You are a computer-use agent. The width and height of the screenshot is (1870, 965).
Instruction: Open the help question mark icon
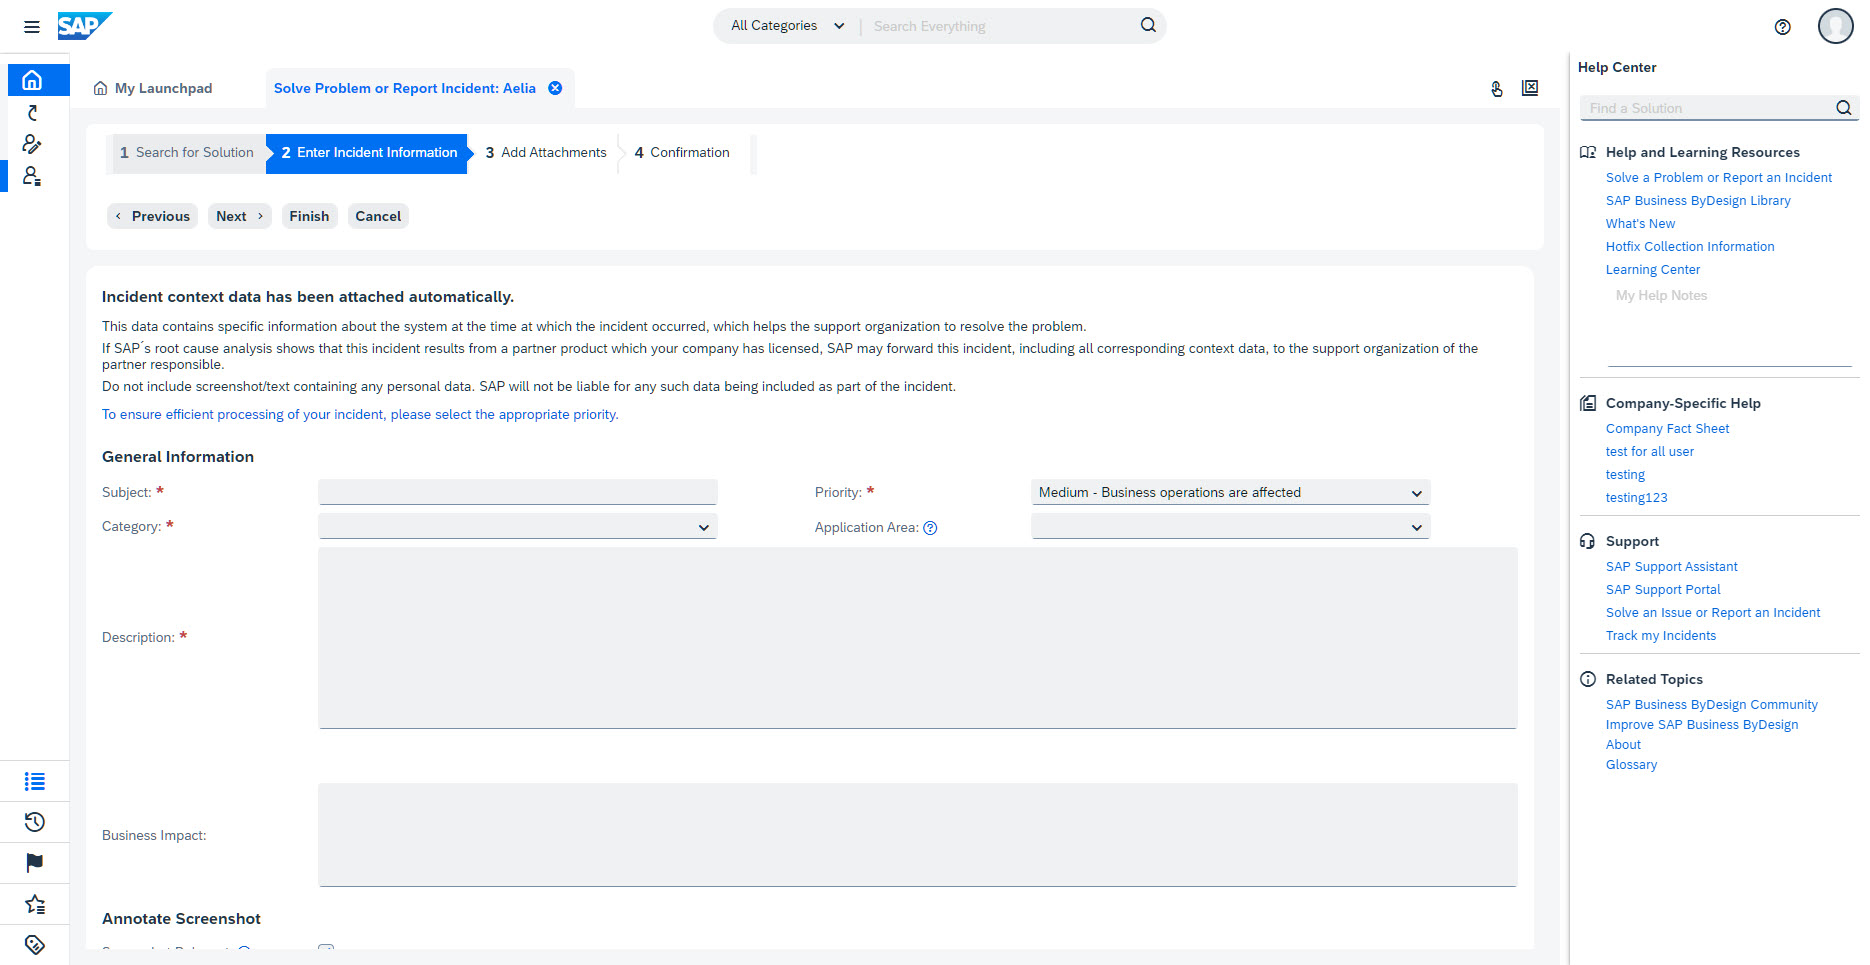tap(1782, 27)
